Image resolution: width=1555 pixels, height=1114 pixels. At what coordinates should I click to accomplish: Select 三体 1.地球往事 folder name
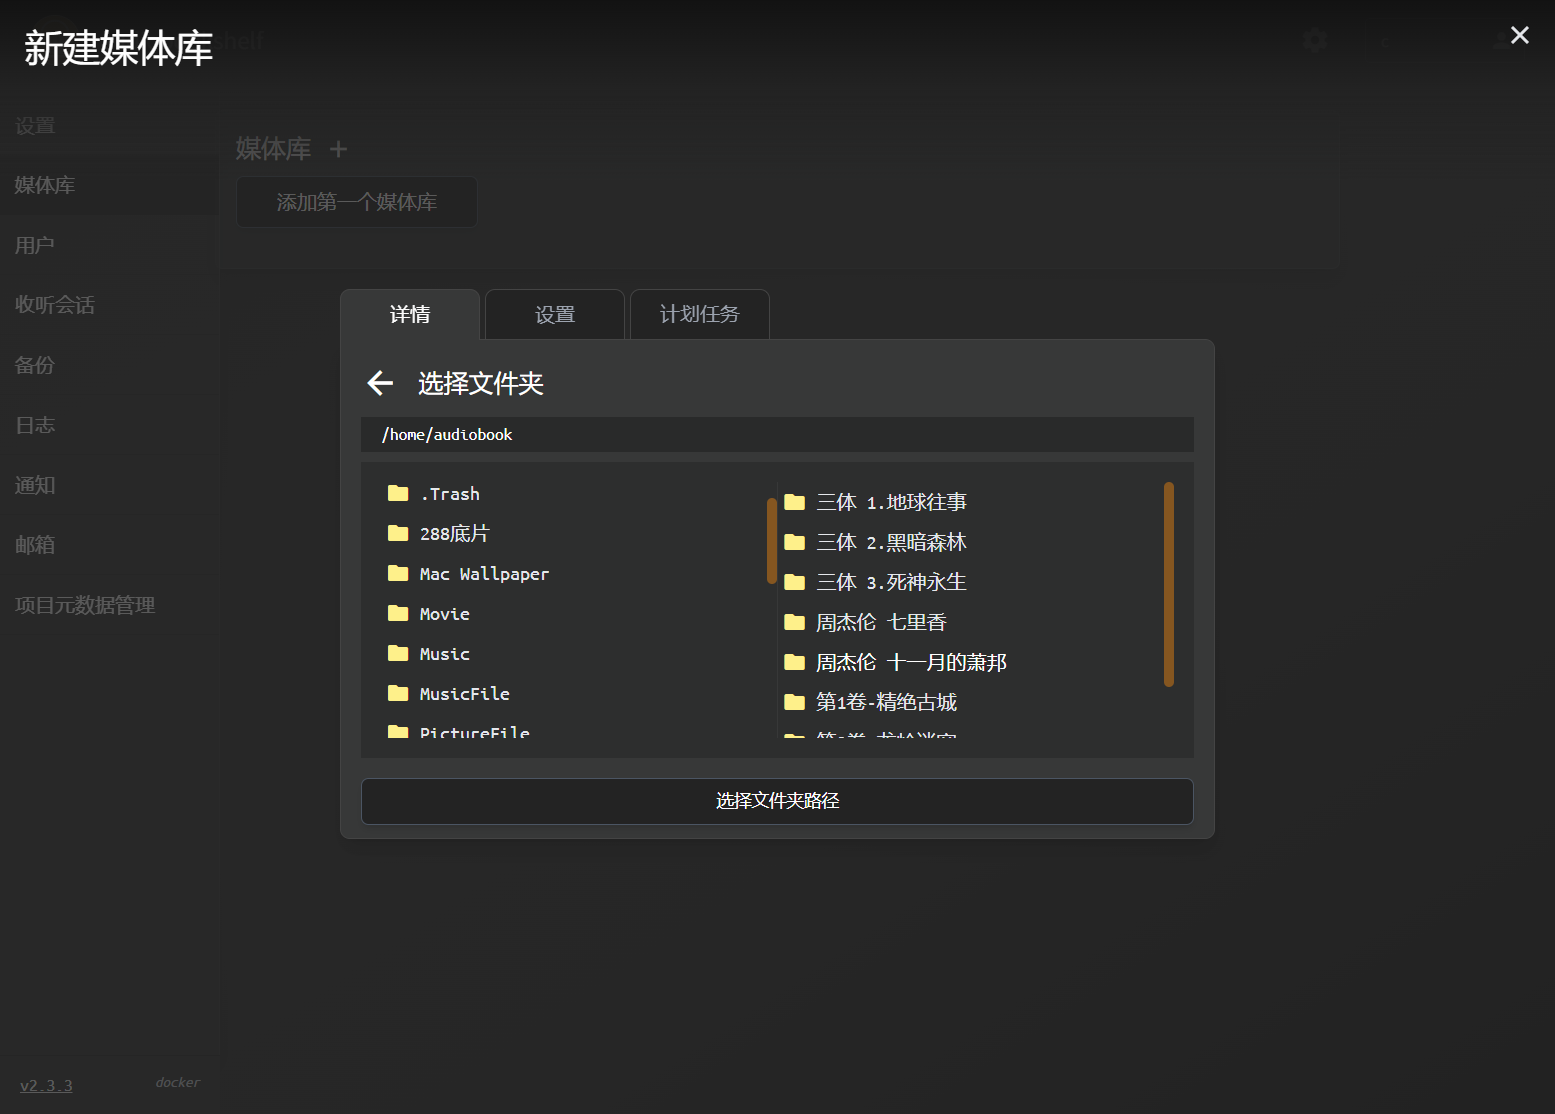[891, 502]
